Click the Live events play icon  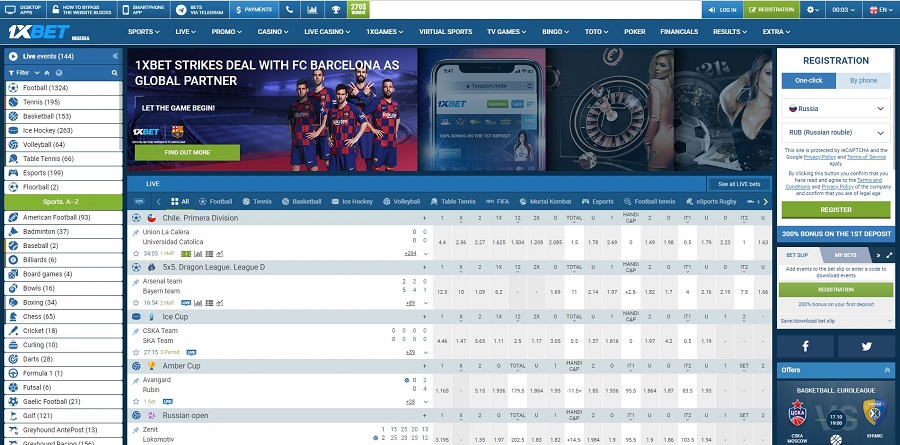point(13,56)
